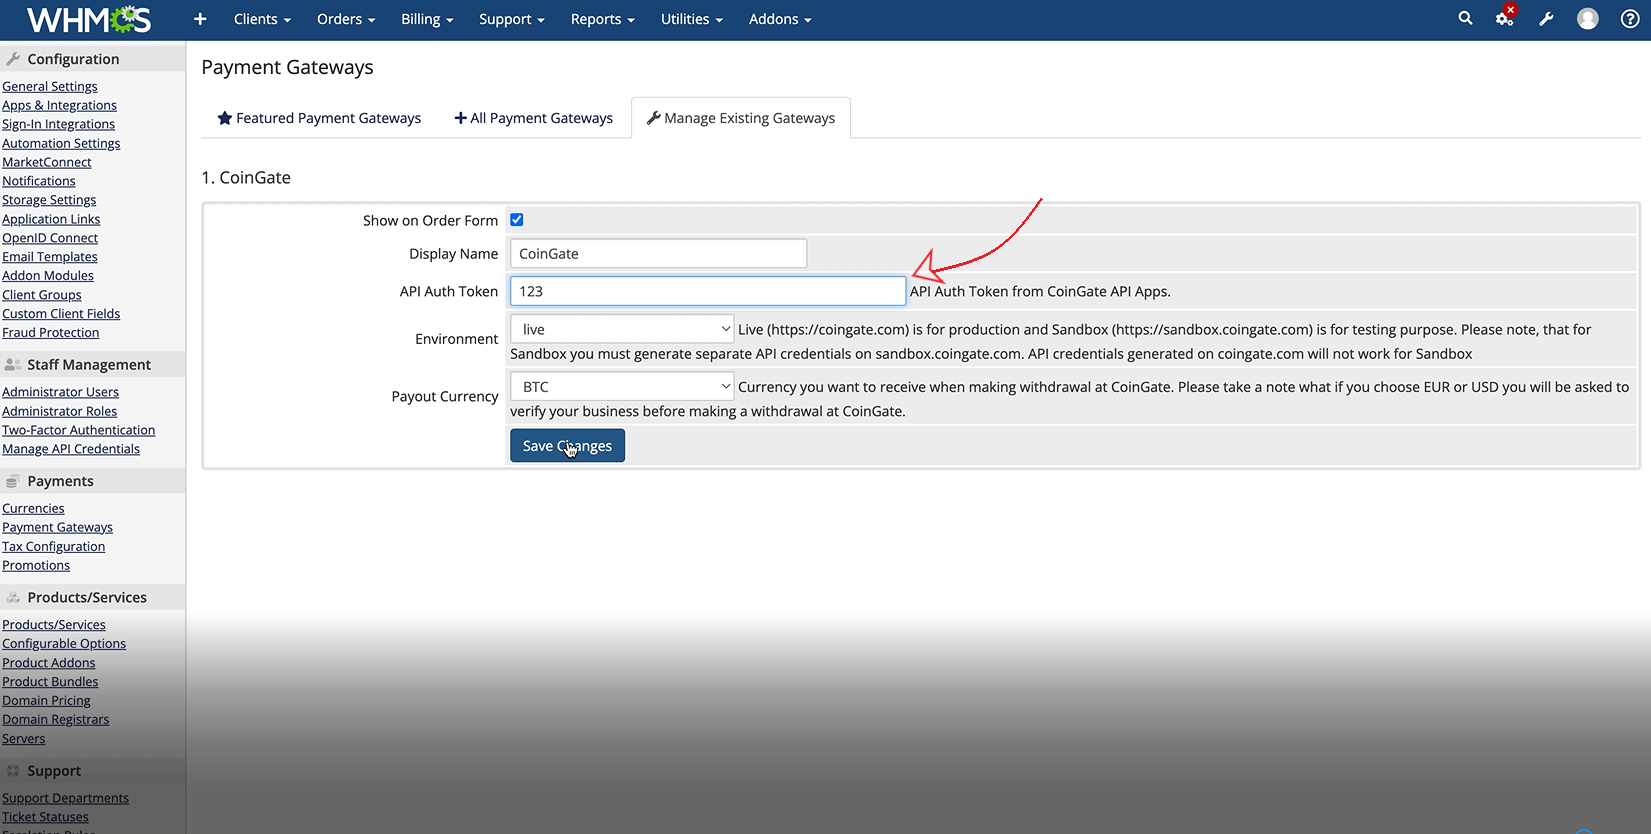Viewport: 1651px width, 834px height.
Task: Open Client Groups link
Action: point(42,295)
